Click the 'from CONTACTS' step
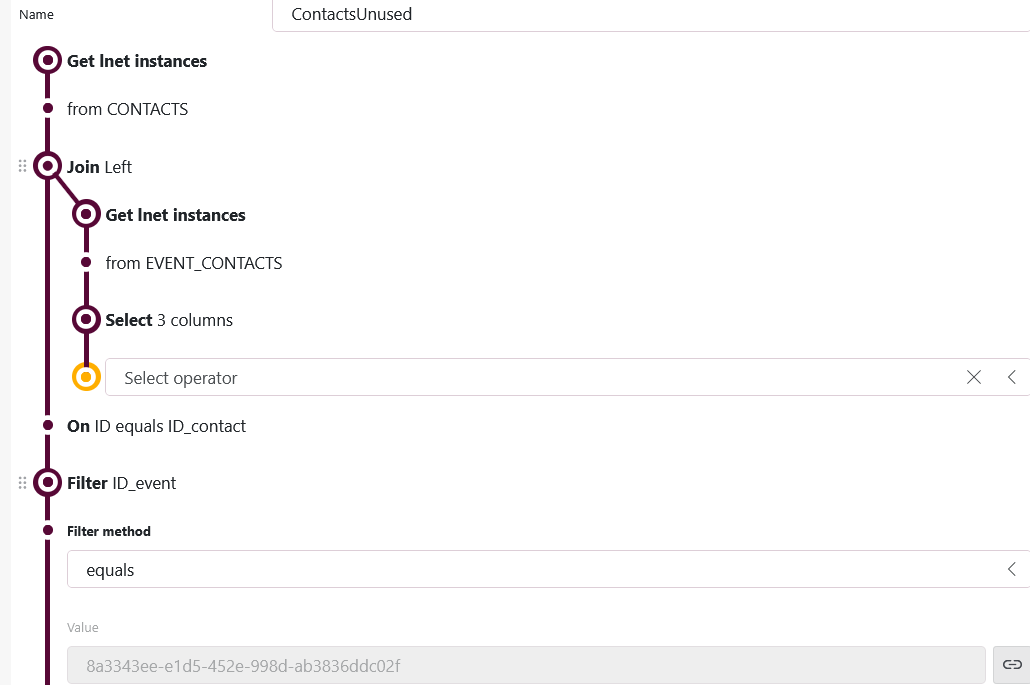Viewport: 1030px width, 685px height. (127, 109)
